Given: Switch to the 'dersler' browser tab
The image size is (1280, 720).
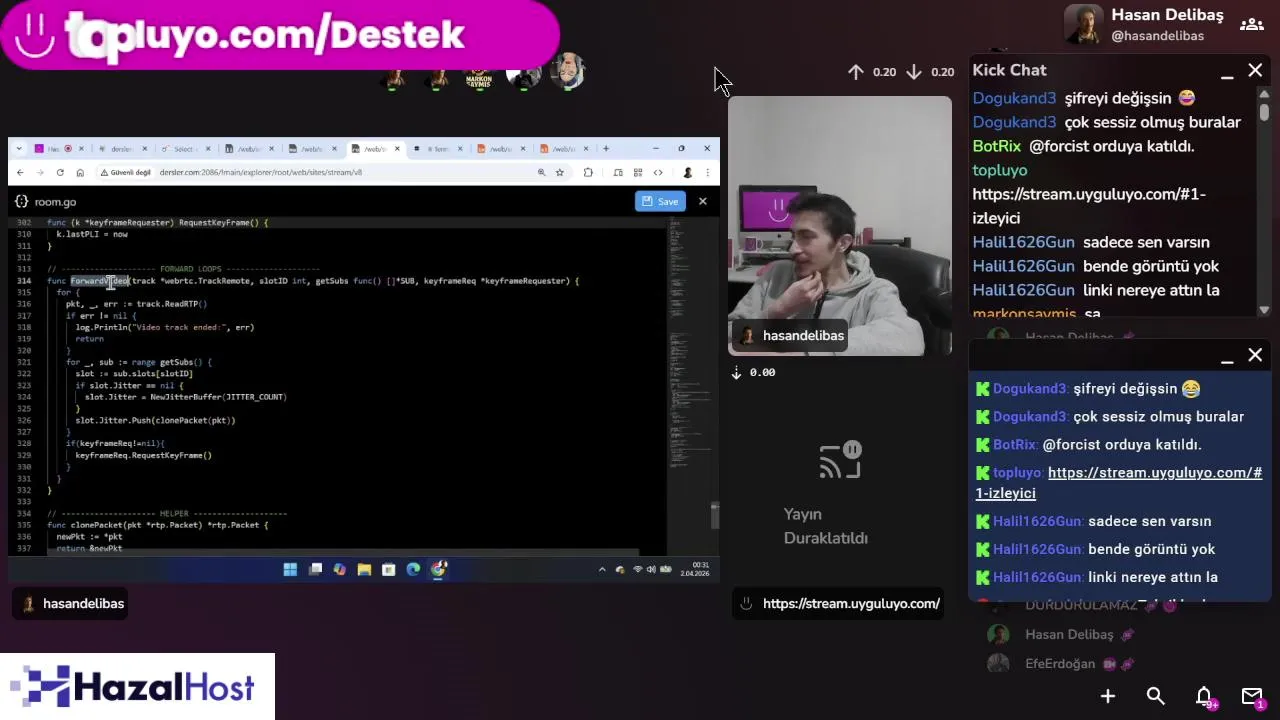Looking at the screenshot, I should (122, 149).
